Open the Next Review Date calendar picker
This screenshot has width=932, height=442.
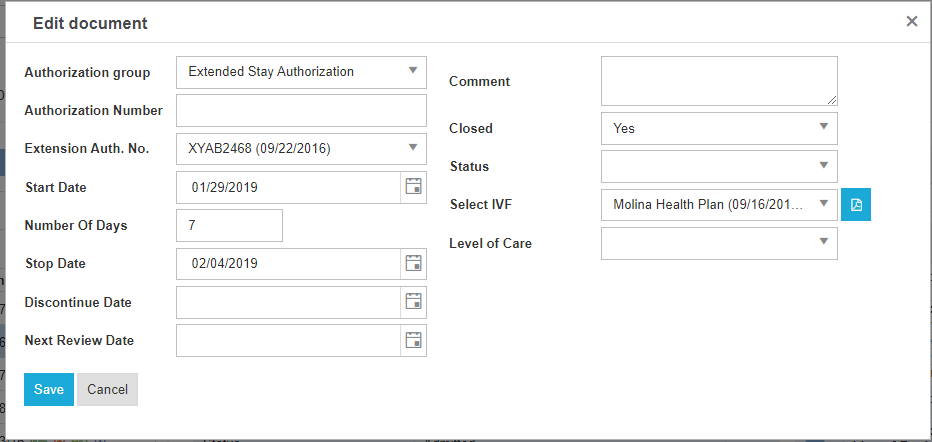pyautogui.click(x=413, y=340)
